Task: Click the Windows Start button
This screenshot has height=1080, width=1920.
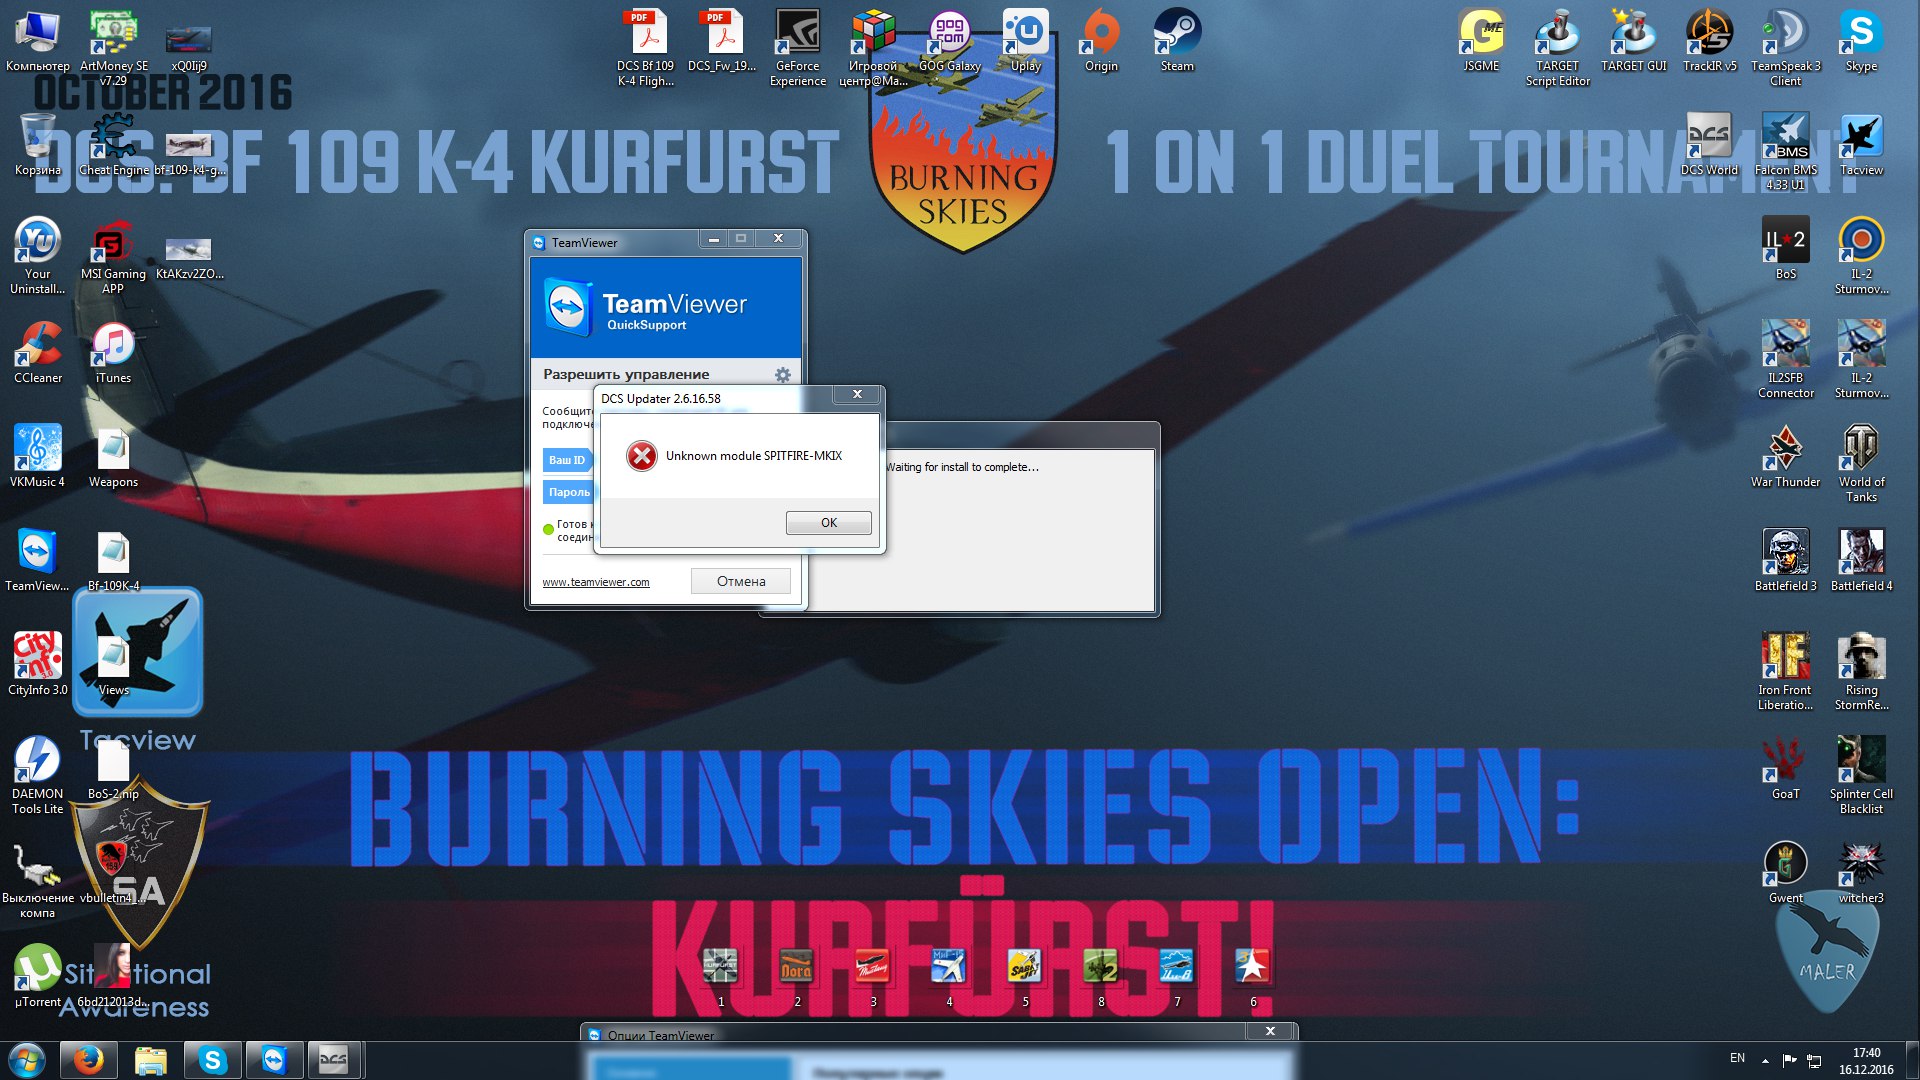Action: [27, 1060]
